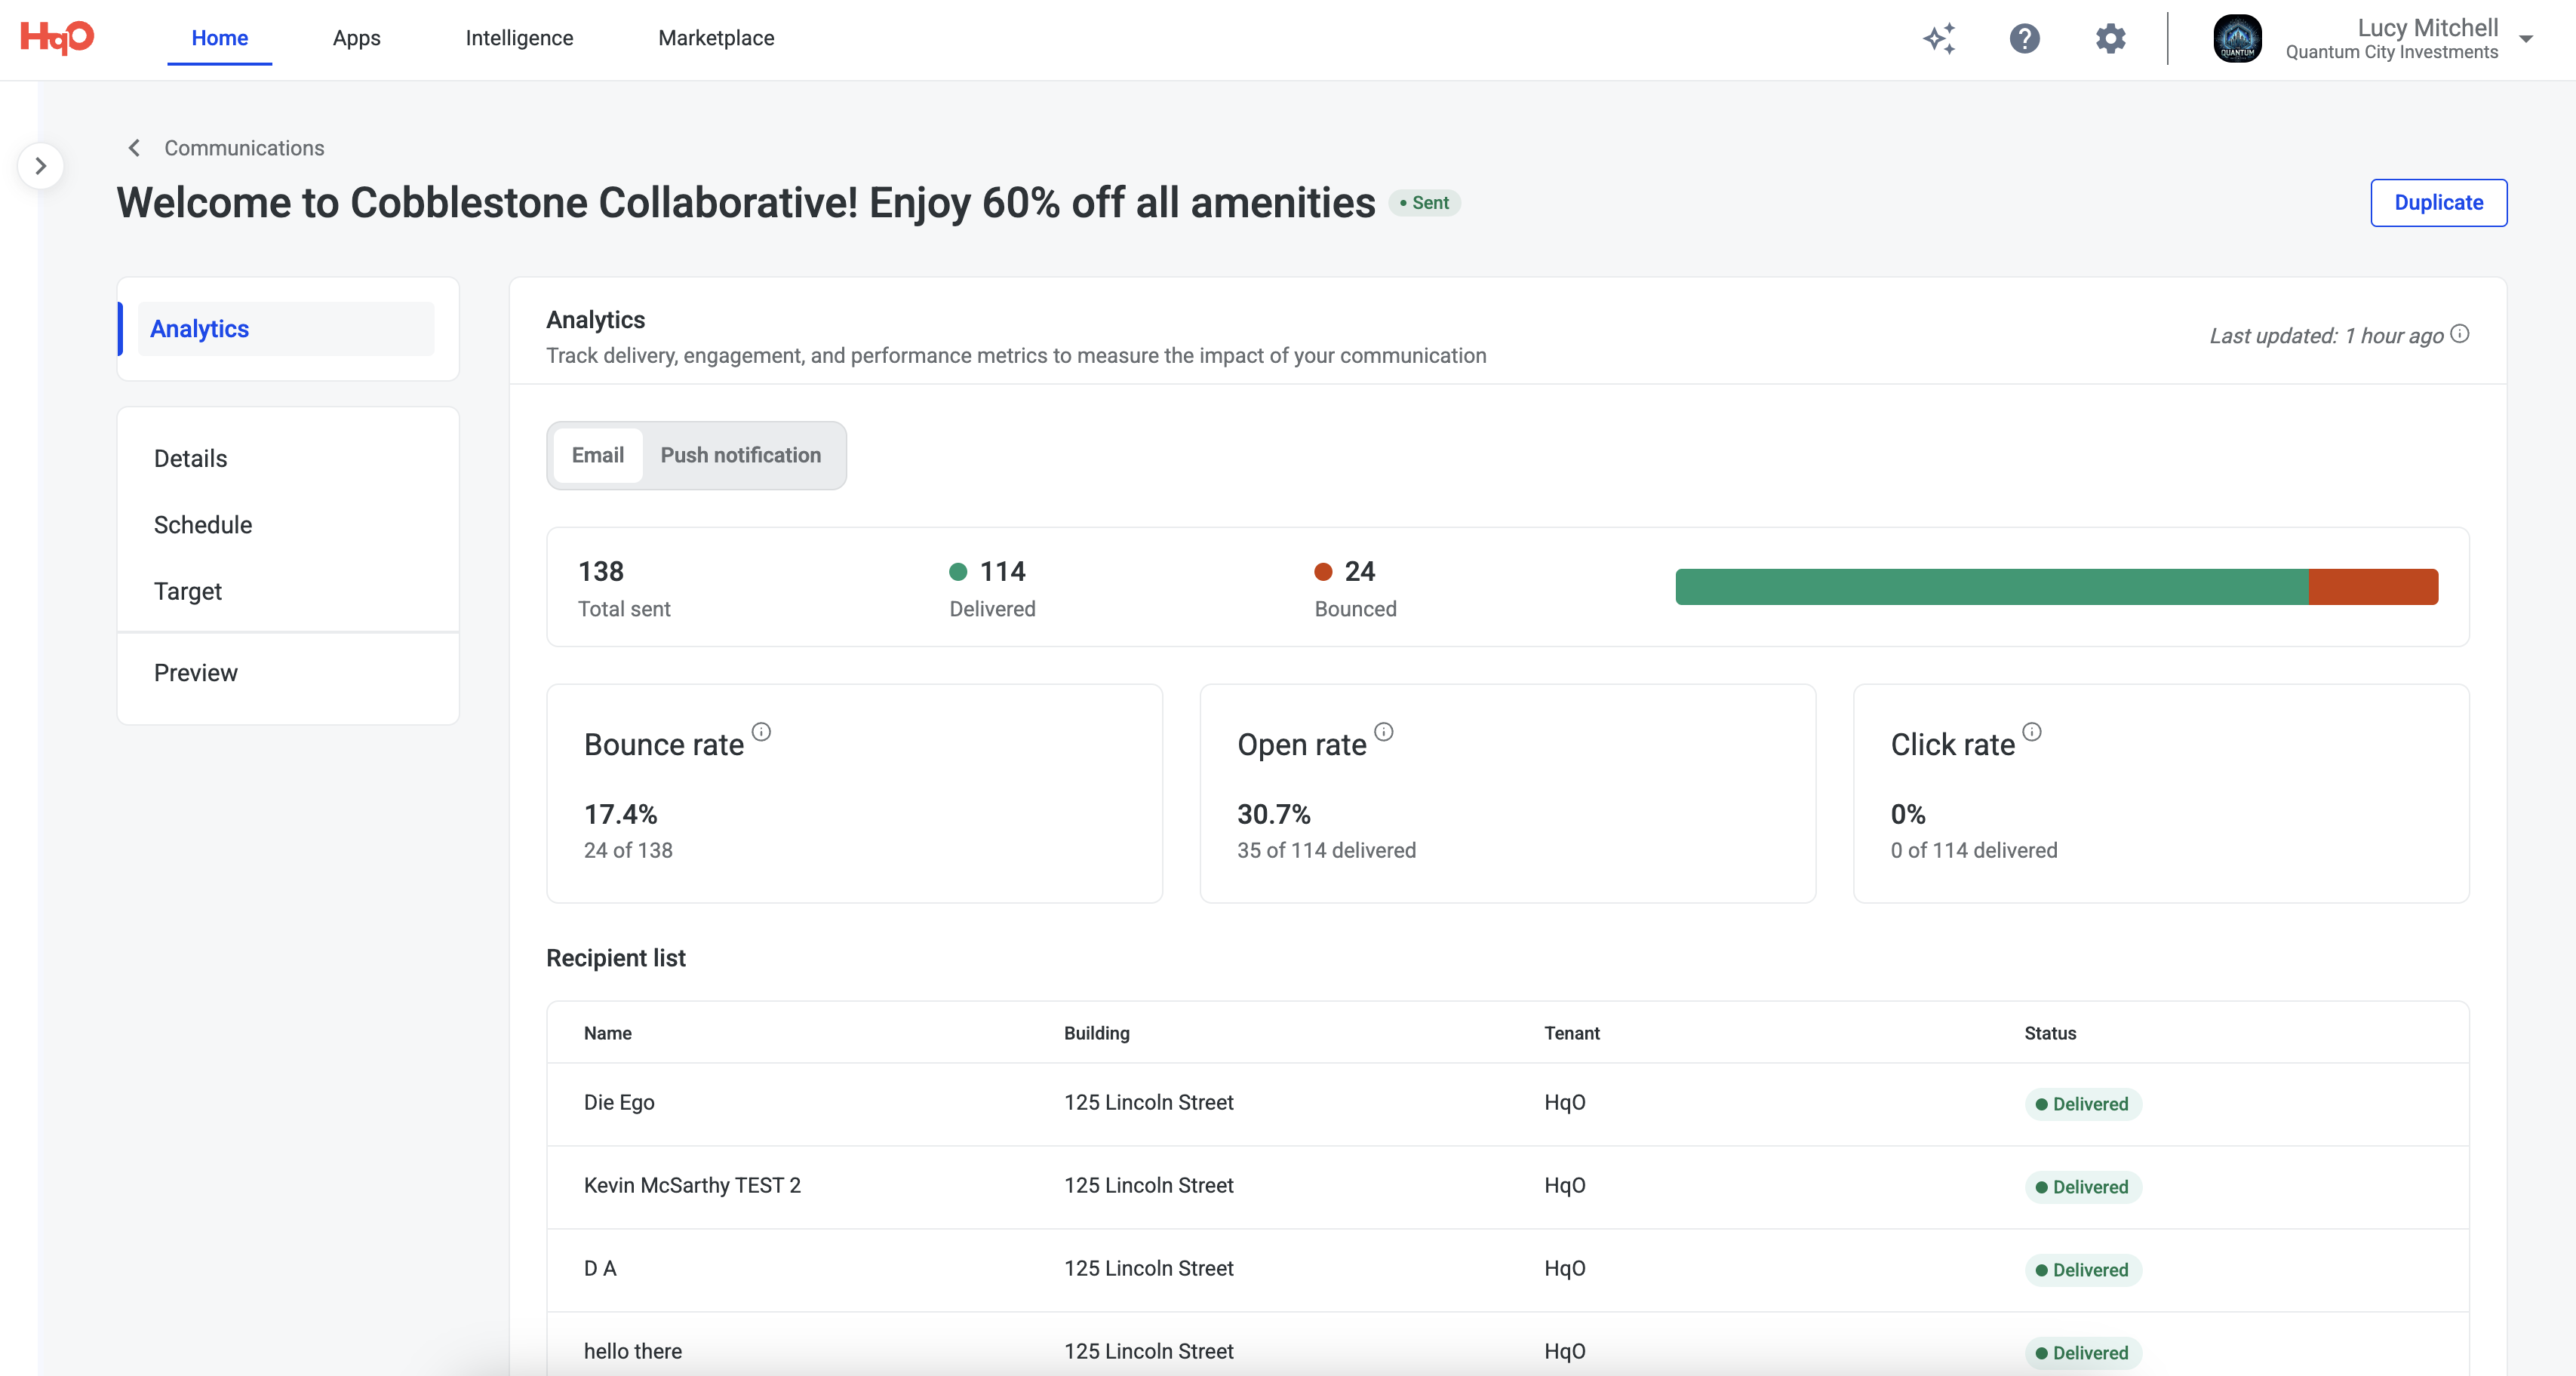This screenshot has height=1376, width=2576.
Task: Expand the Lucy Mitchell account dropdown
Action: 2526,39
